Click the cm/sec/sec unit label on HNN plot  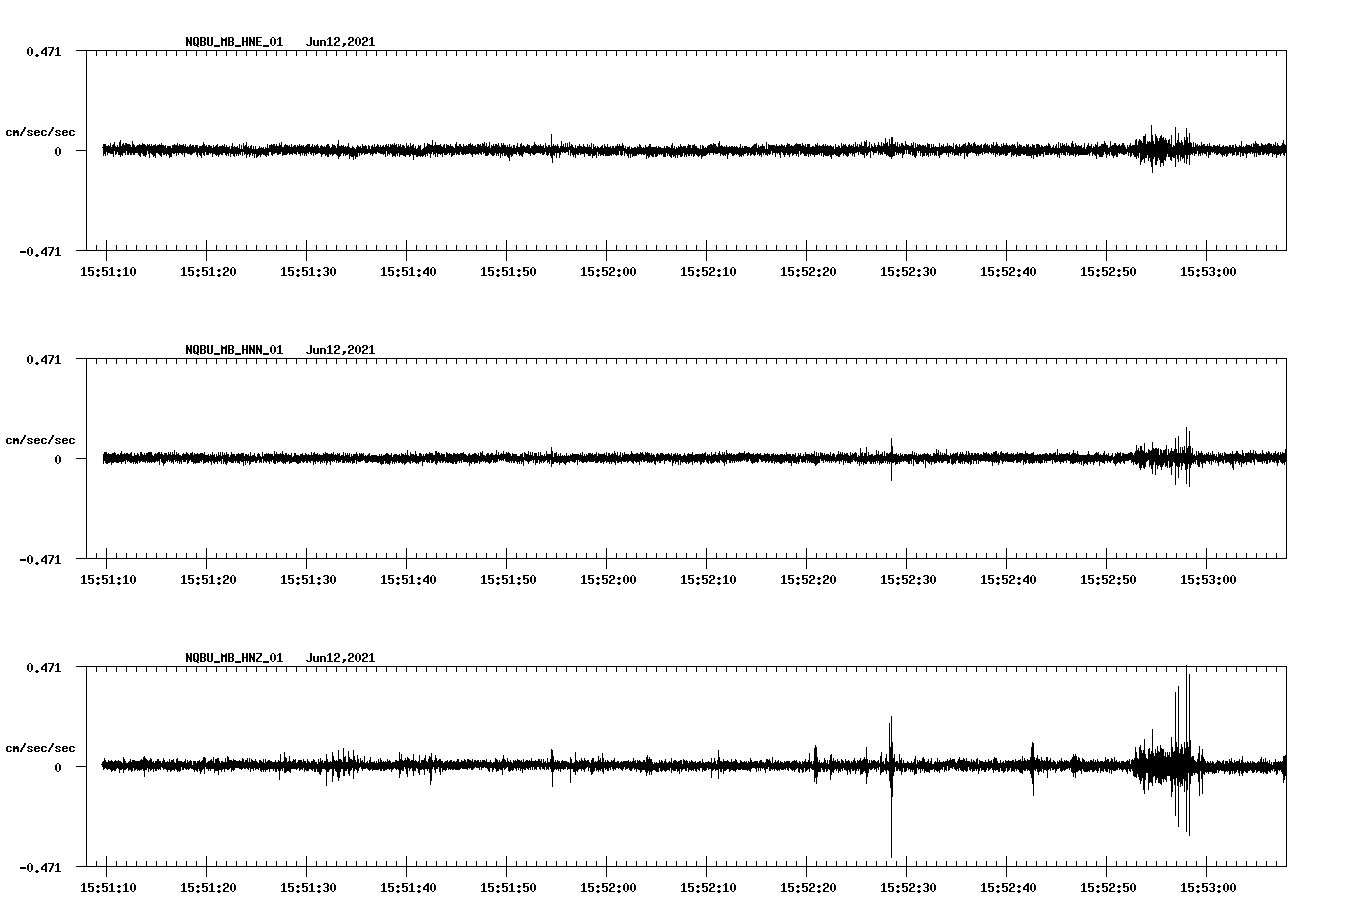click(40, 440)
